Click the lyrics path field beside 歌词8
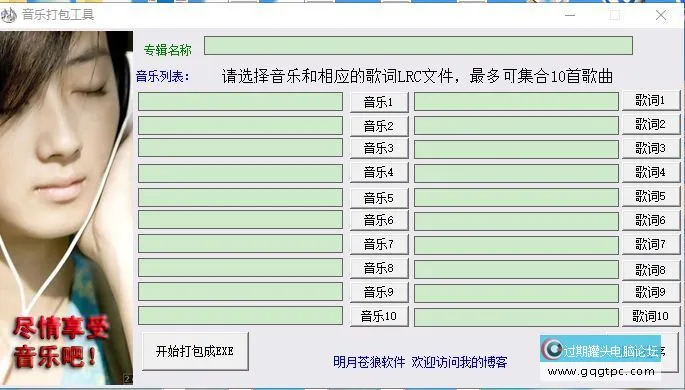Viewport: 685px width, 390px height. click(516, 269)
